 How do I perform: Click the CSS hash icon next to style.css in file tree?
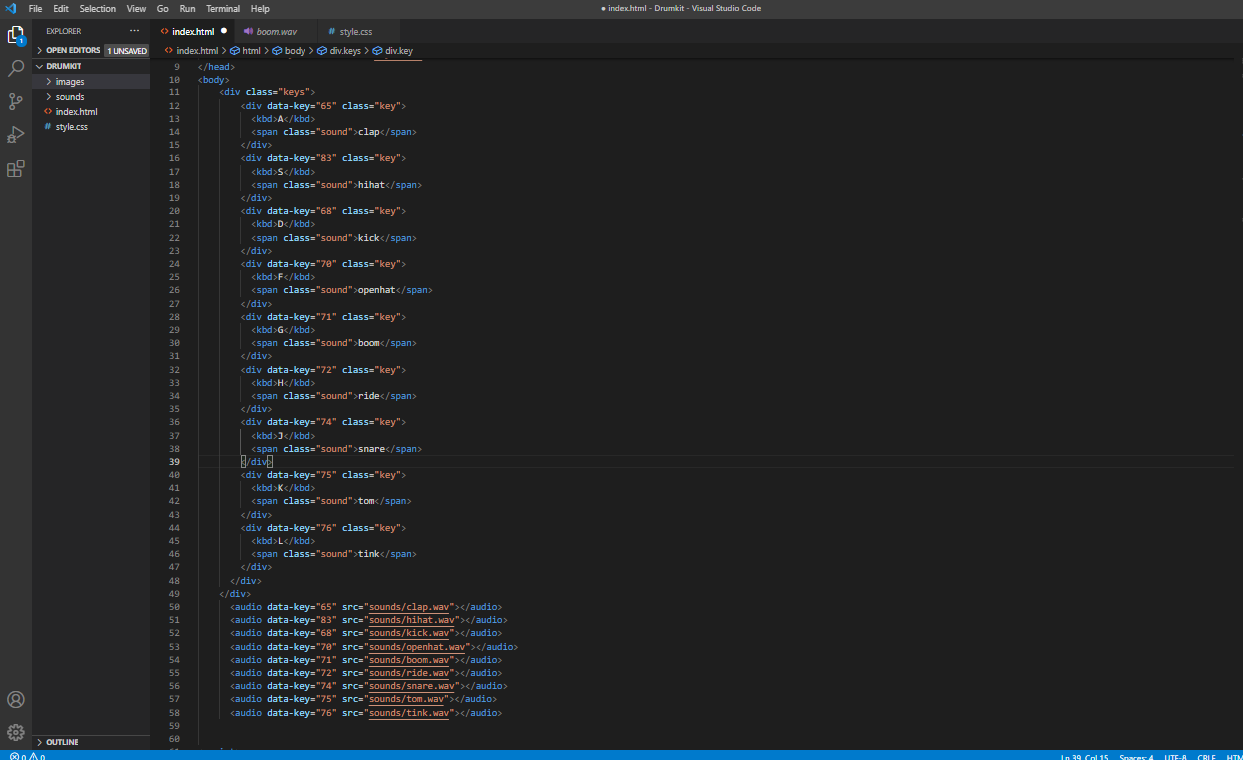point(48,127)
